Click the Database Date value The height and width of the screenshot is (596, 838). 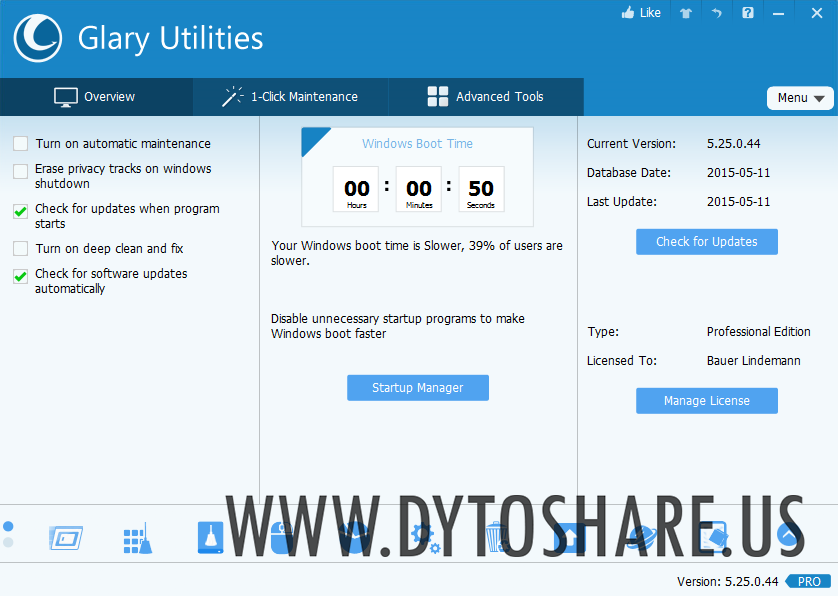coord(739,173)
